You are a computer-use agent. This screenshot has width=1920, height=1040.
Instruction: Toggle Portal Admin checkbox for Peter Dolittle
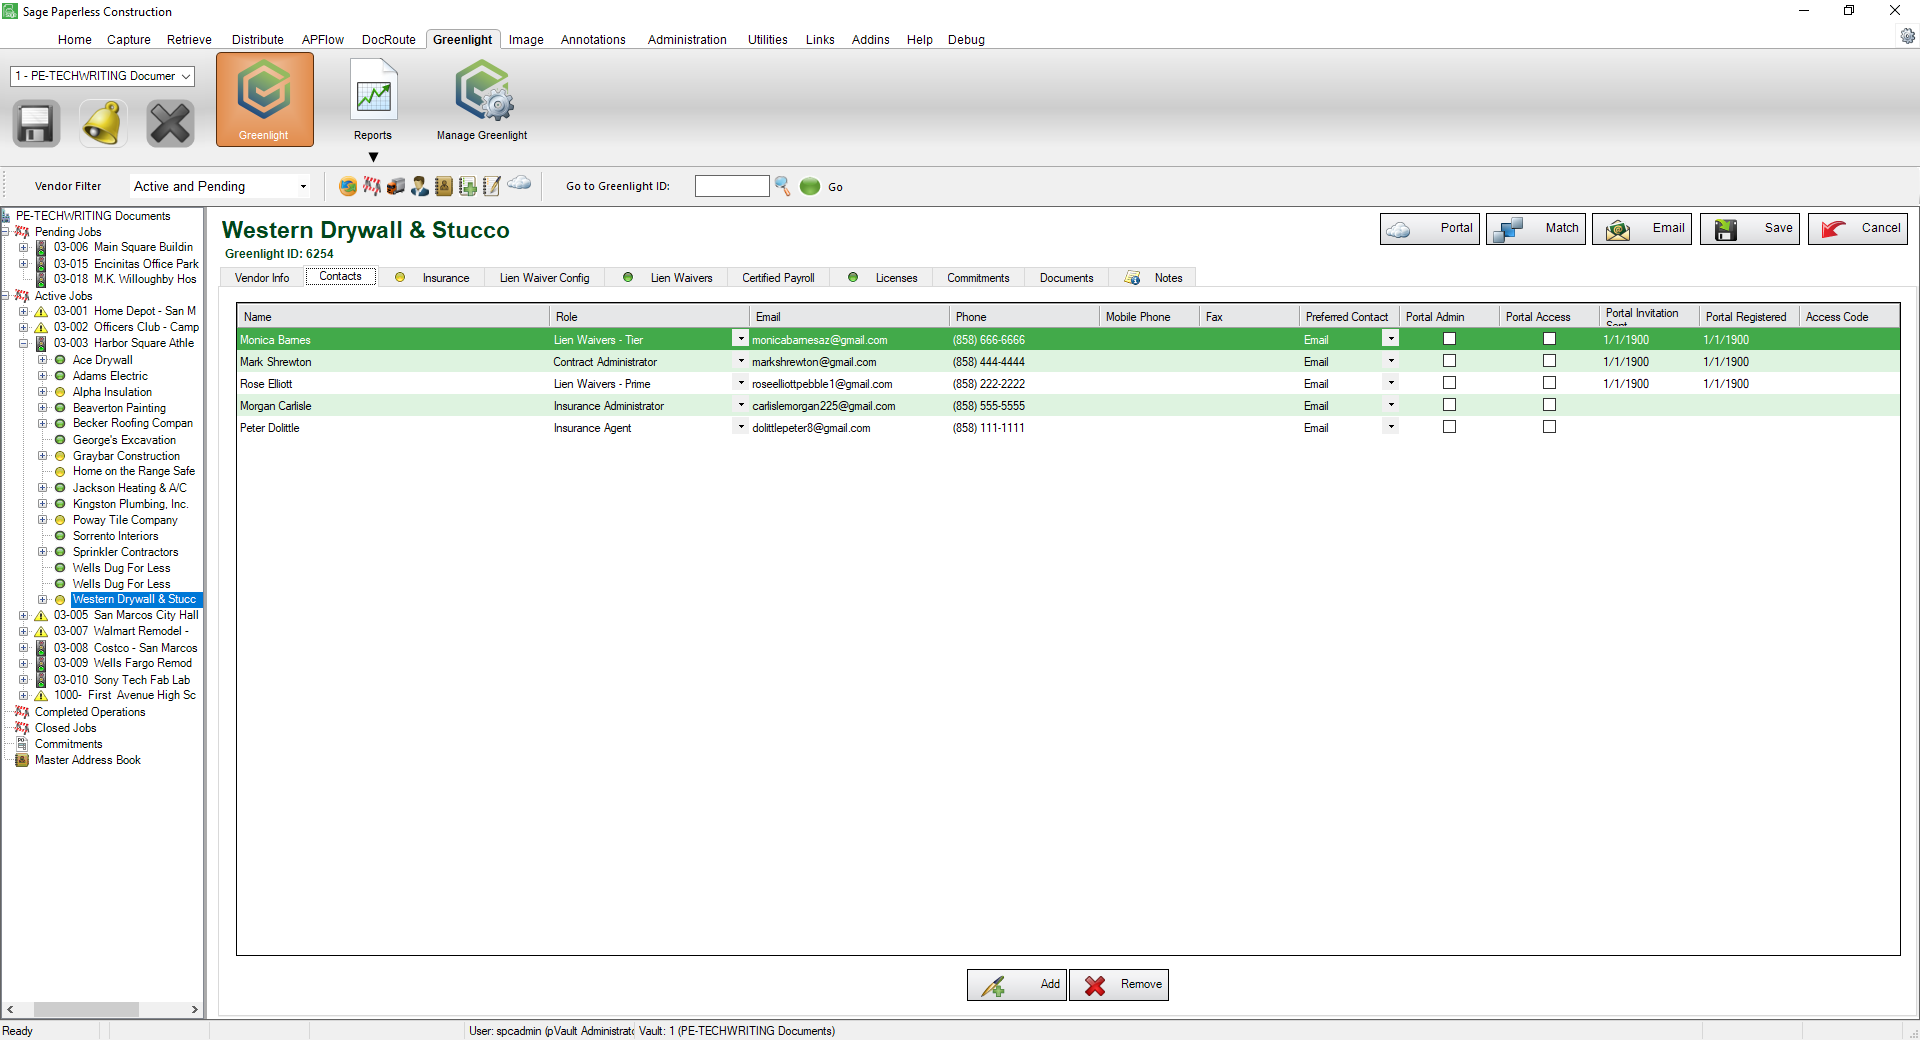tap(1449, 427)
